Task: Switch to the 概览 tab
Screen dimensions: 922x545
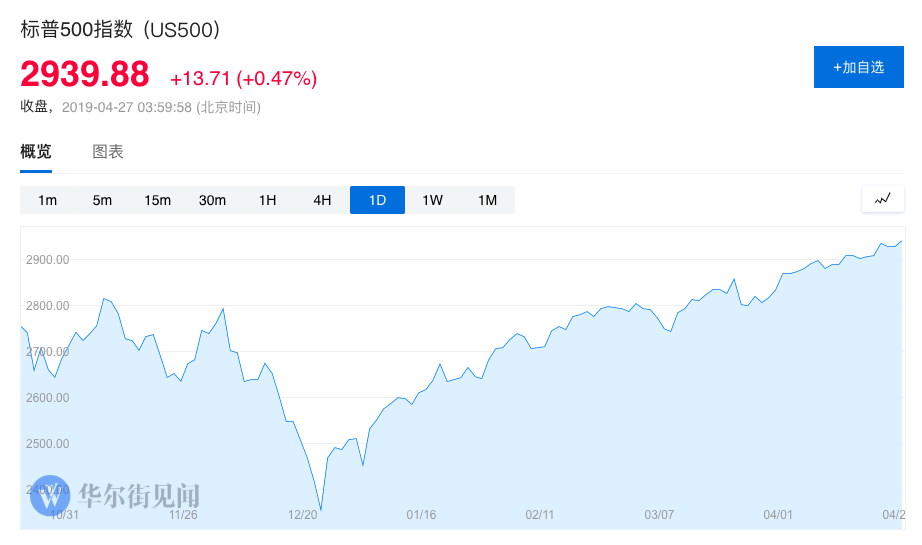Action: 36,152
